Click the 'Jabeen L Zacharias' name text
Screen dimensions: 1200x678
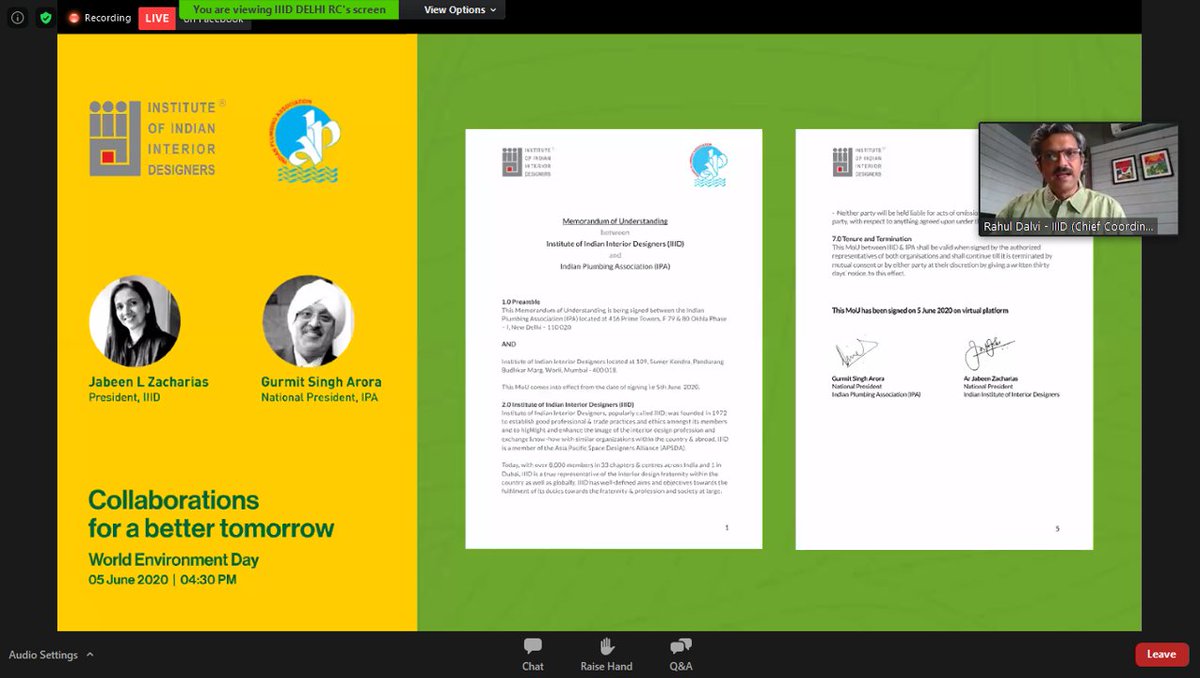[x=149, y=382]
